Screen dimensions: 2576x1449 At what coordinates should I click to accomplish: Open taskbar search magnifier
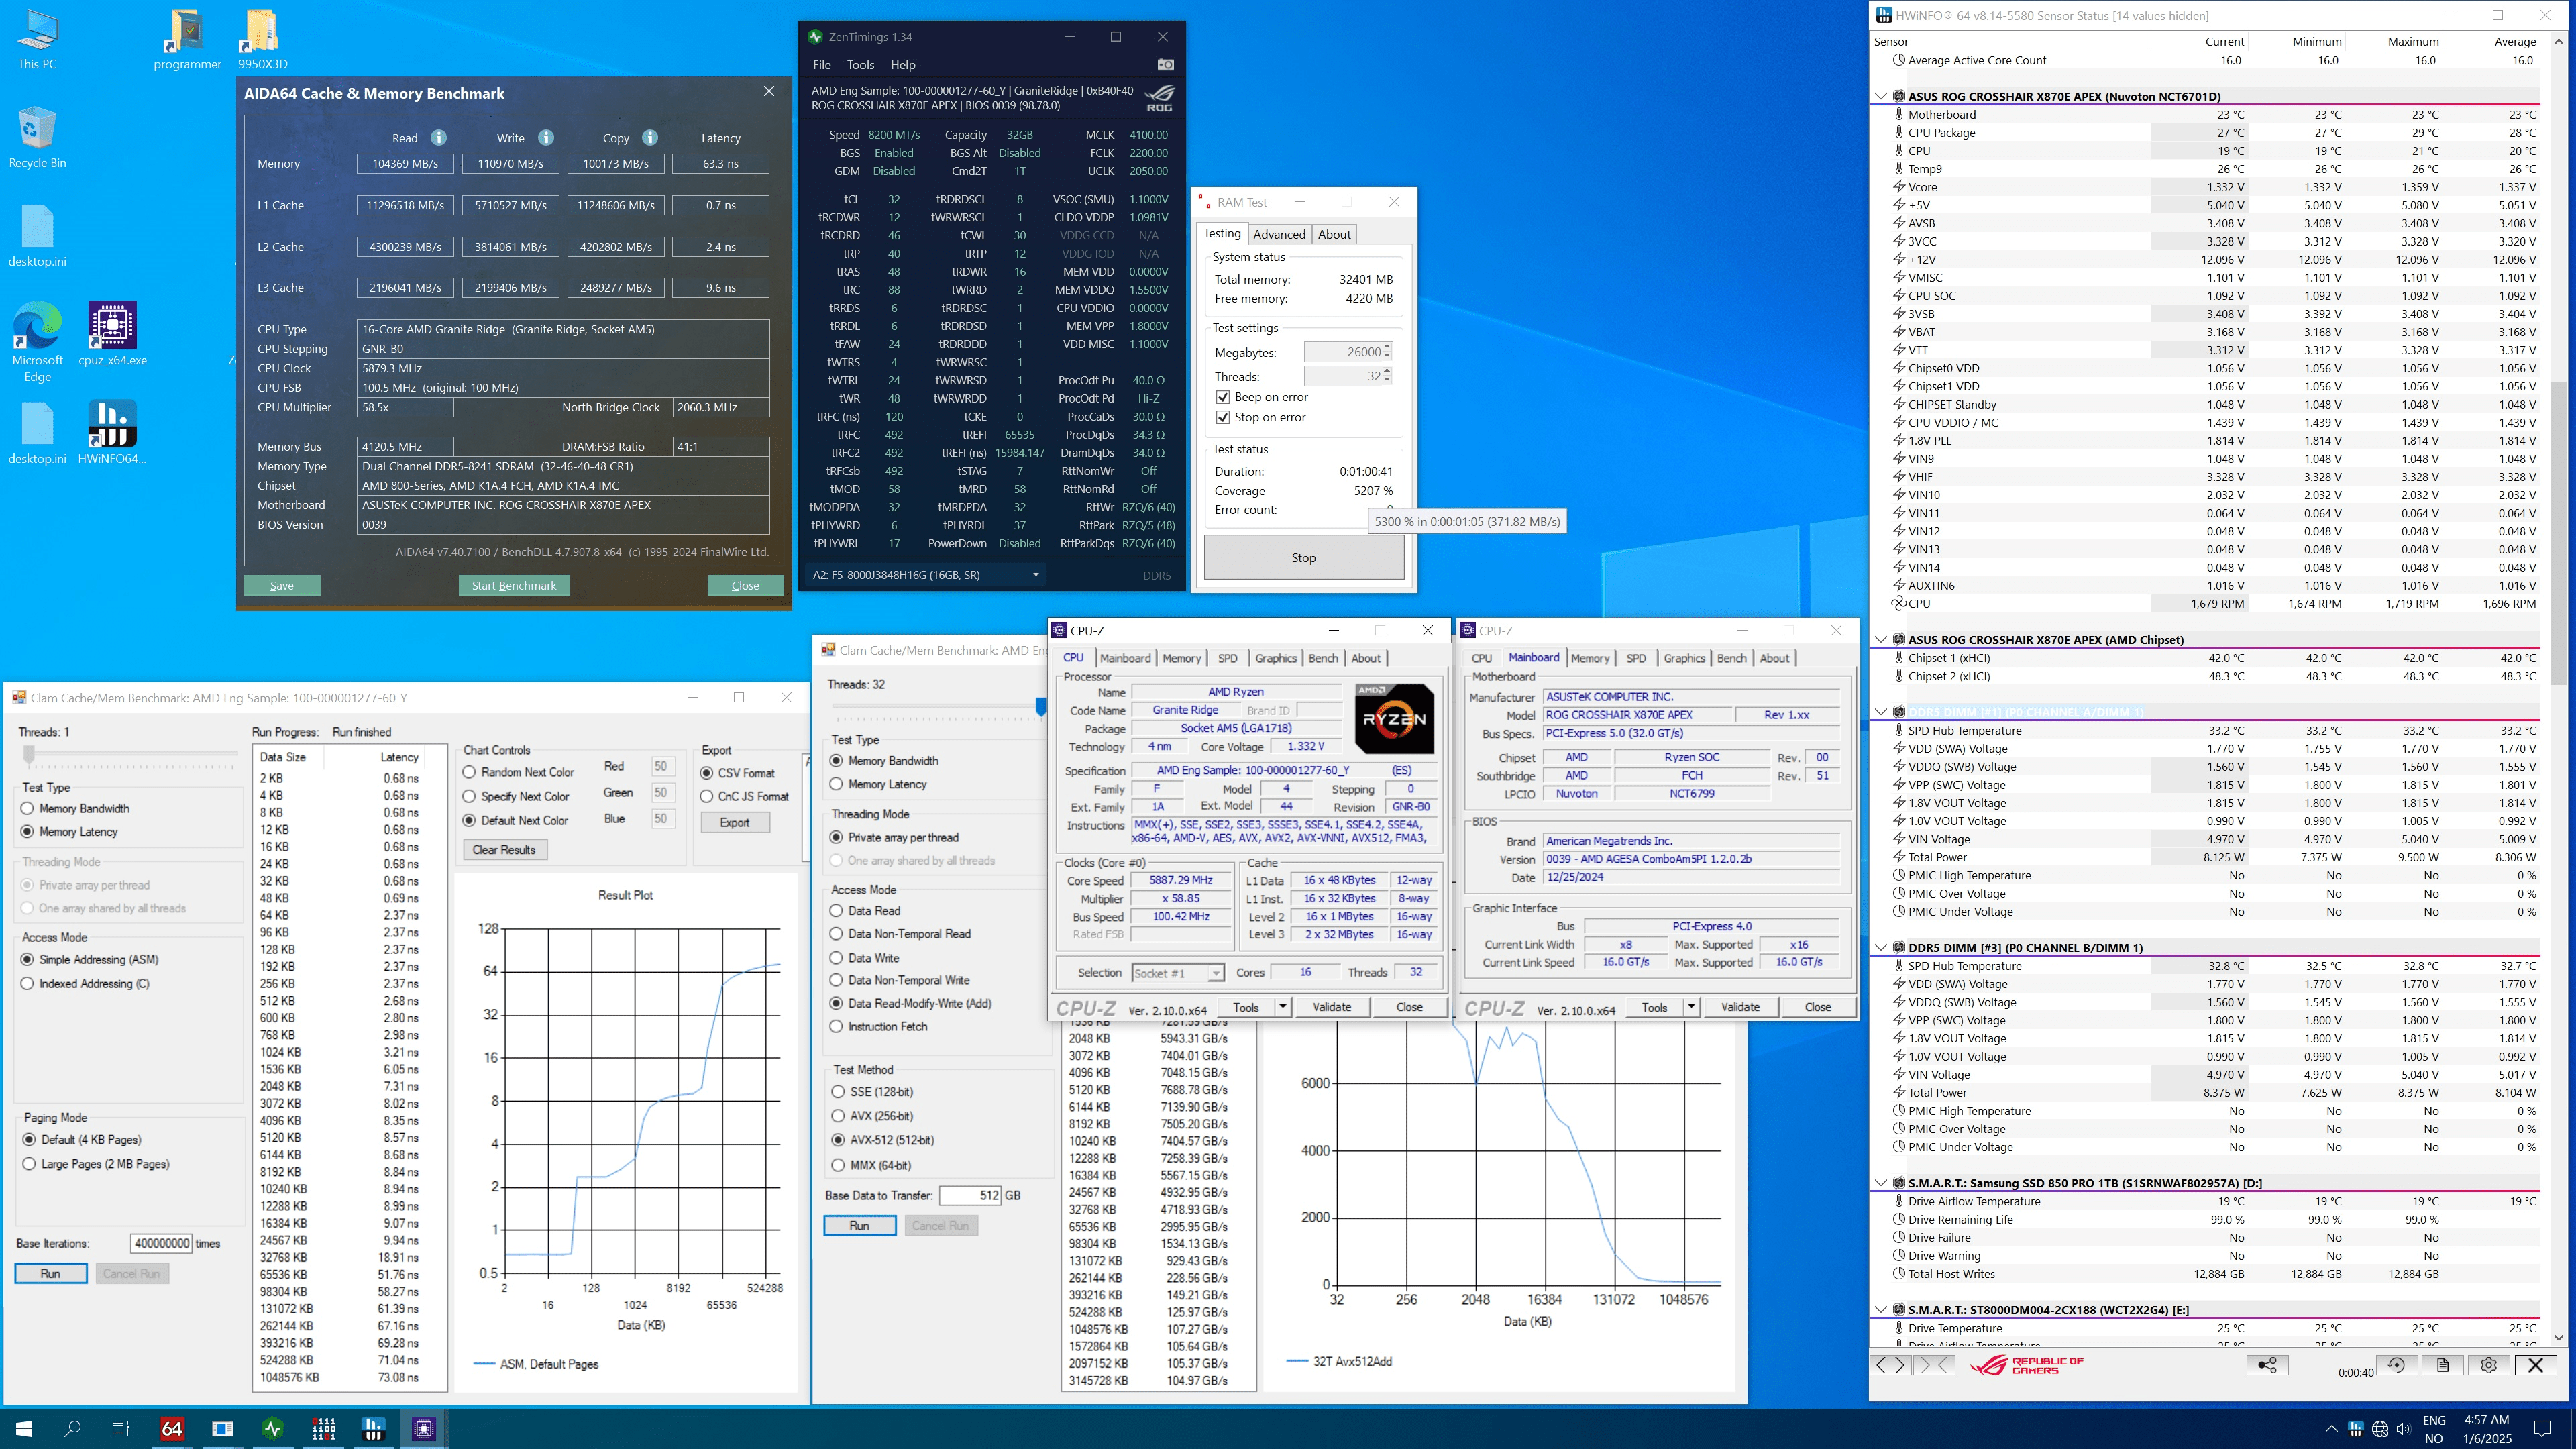[72, 1429]
